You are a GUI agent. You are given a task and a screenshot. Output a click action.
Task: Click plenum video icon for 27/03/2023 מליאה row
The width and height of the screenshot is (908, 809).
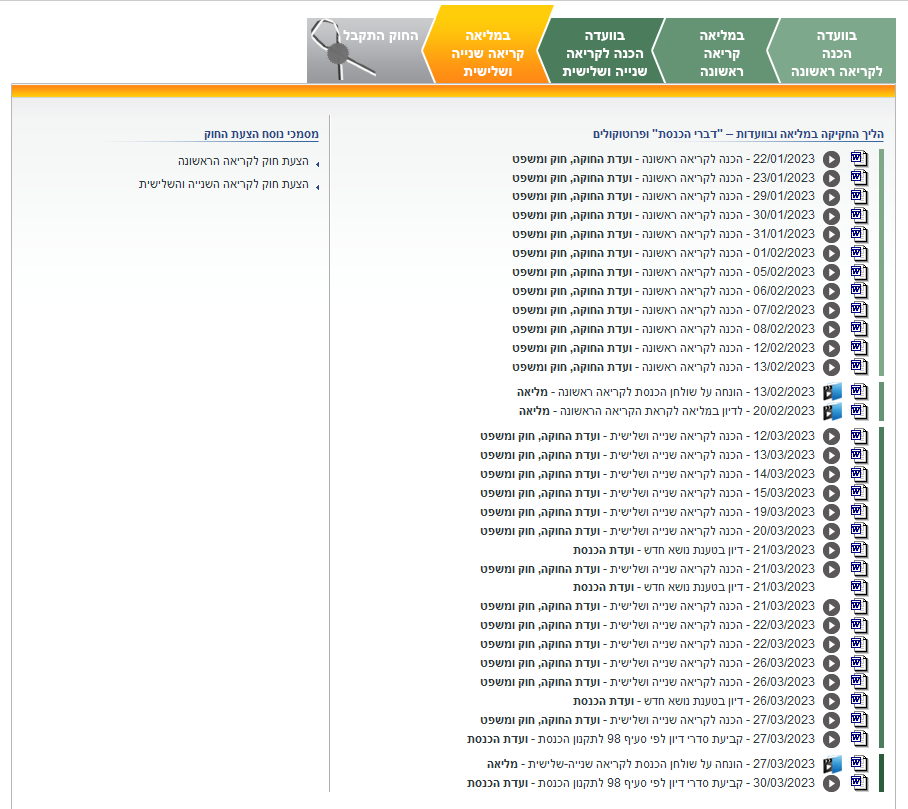tap(832, 764)
